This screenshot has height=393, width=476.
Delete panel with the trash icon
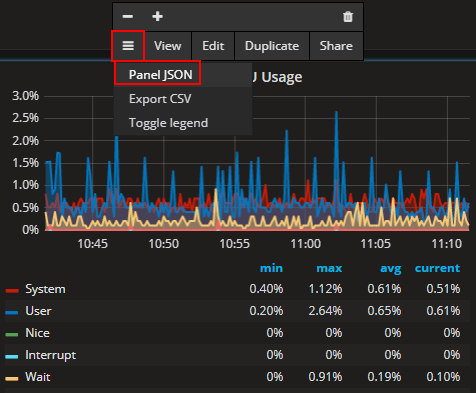(x=348, y=16)
